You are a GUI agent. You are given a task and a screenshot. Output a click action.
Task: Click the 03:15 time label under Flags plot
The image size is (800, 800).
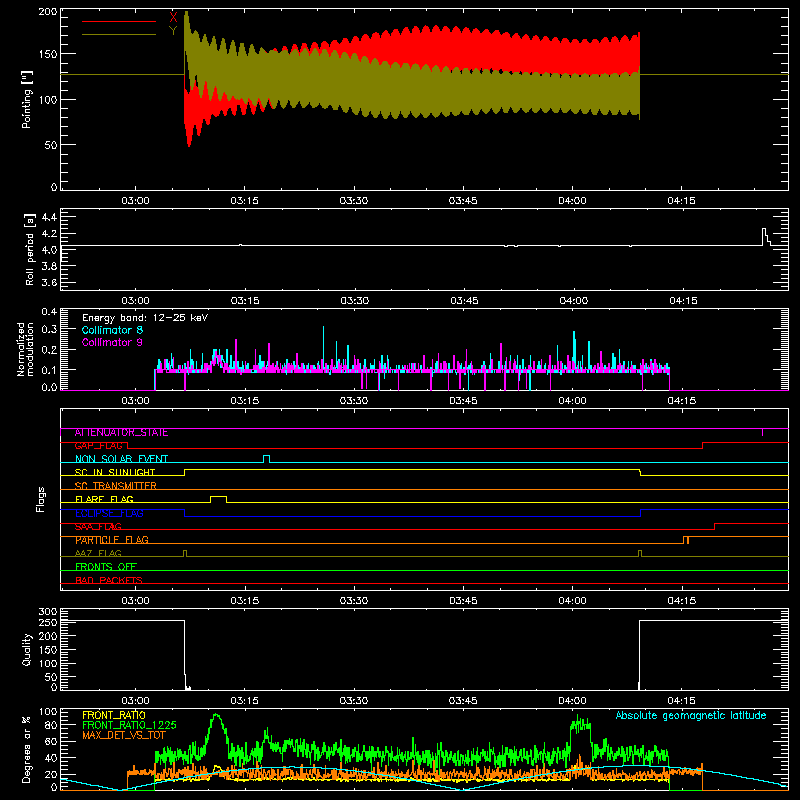[x=244, y=601]
